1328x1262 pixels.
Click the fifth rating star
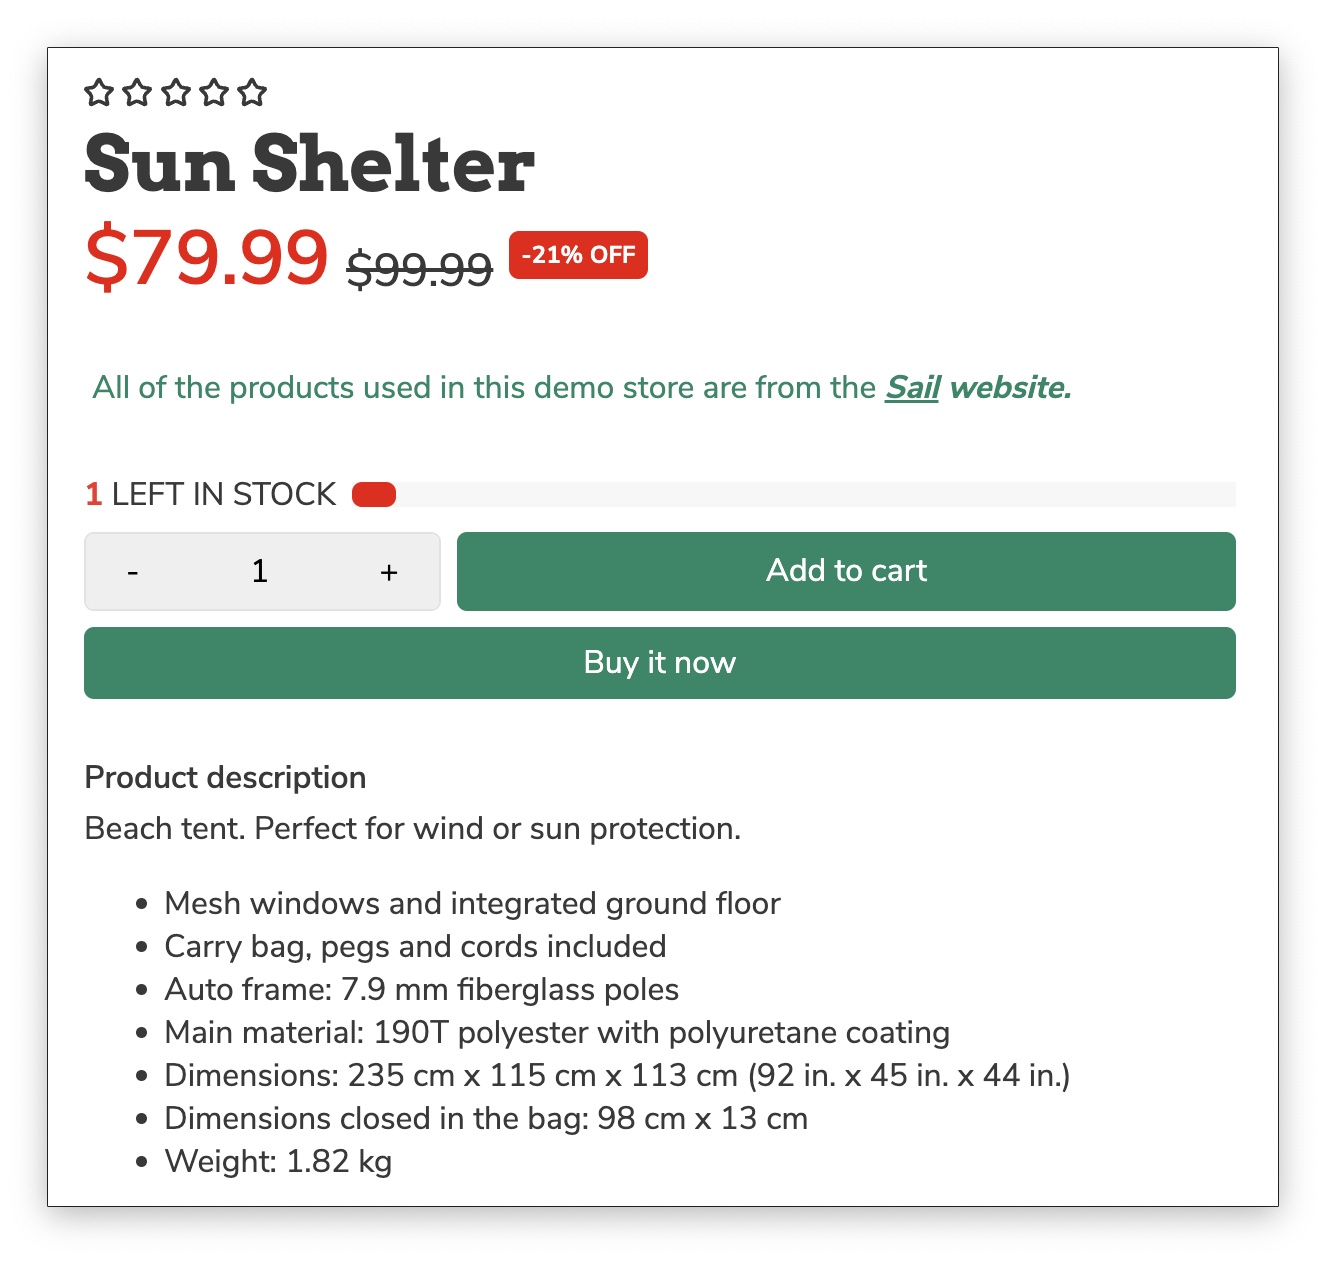click(x=253, y=93)
